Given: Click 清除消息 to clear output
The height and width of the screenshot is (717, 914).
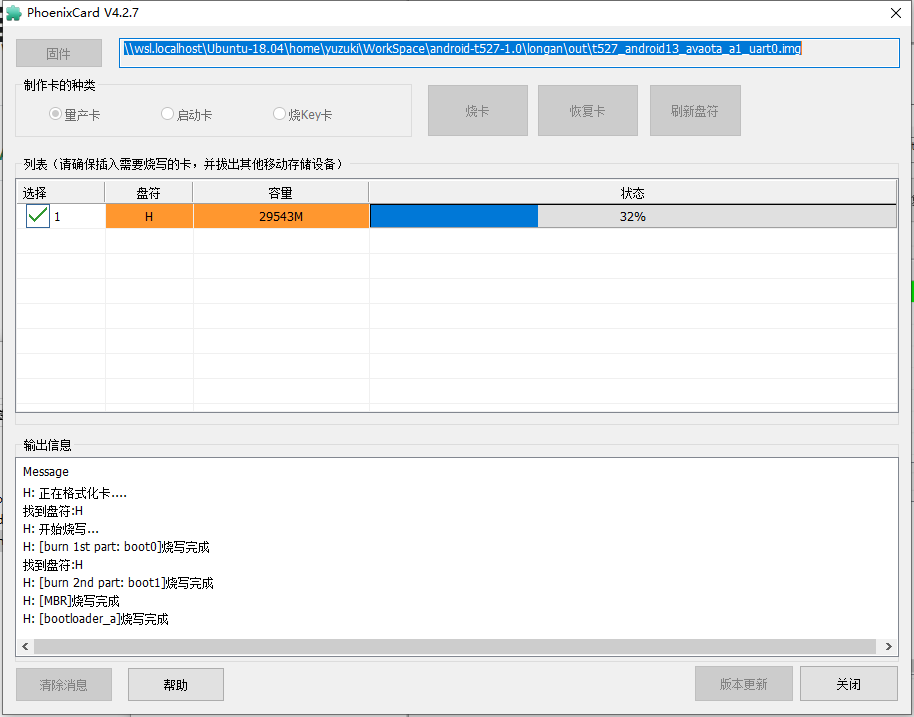Looking at the screenshot, I should pos(64,684).
